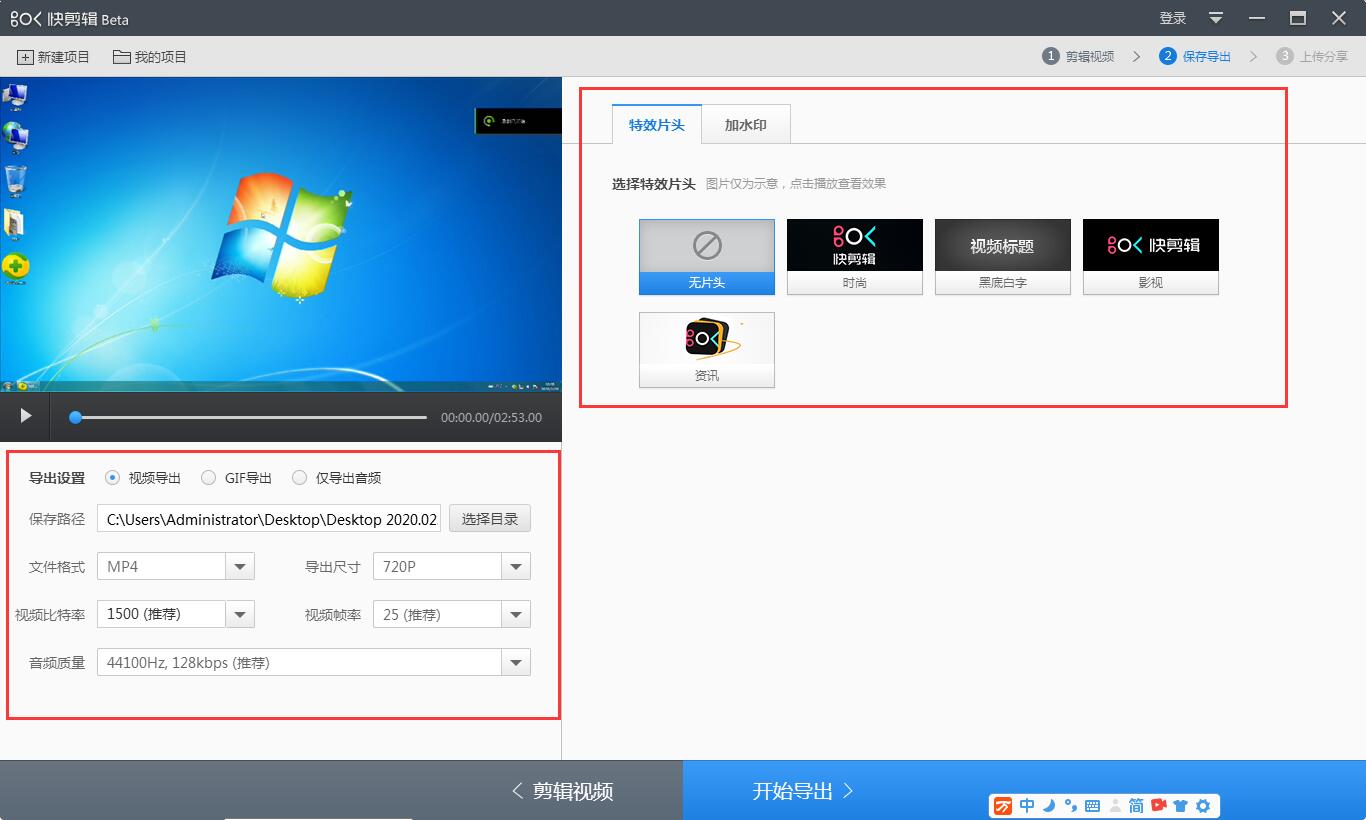This screenshot has width=1366, height=820.
Task: Open 文件格式 MP4 dropdown
Action: click(x=176, y=566)
